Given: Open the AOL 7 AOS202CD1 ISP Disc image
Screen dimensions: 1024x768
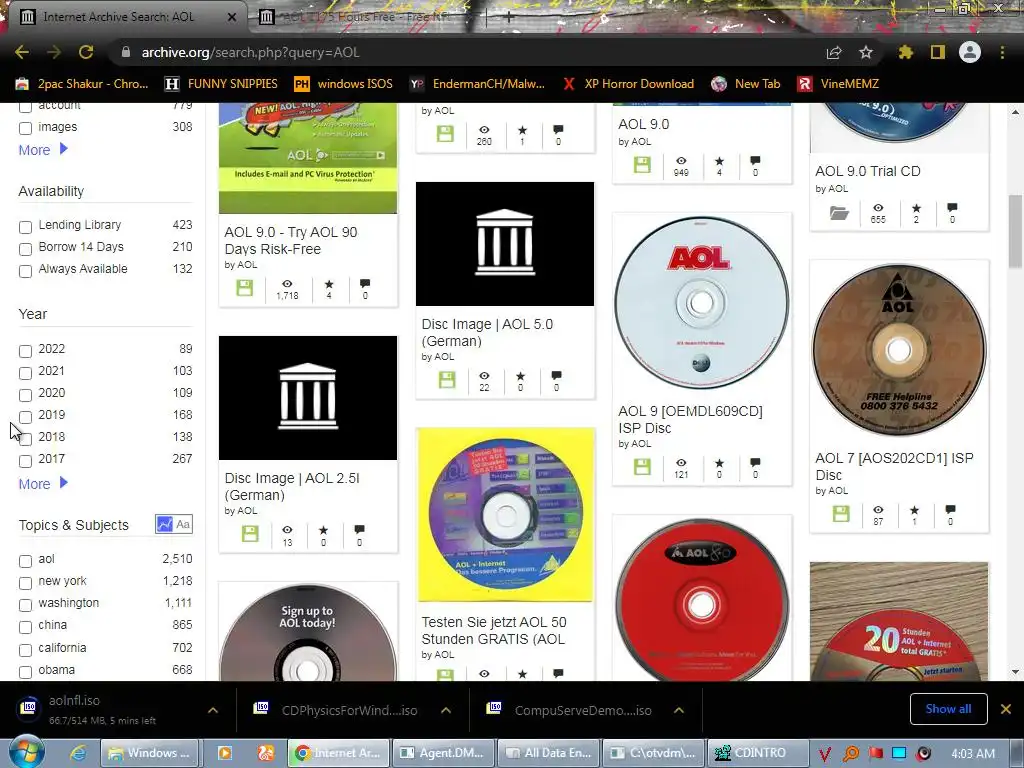Looking at the screenshot, I should click(x=899, y=350).
